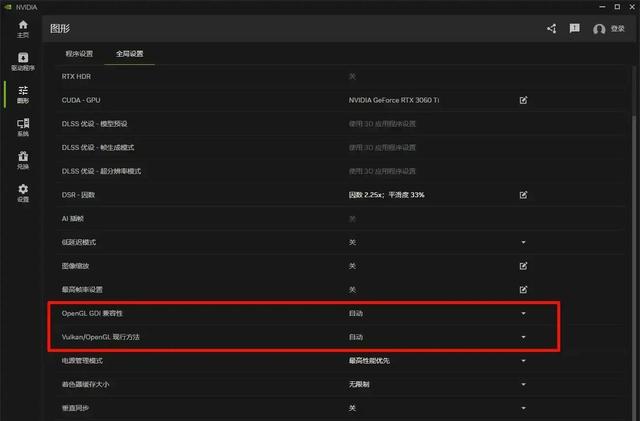Click the 因数 2.25x; 平滑度 33% value
Viewport: 640px width, 421px height.
pos(386,195)
